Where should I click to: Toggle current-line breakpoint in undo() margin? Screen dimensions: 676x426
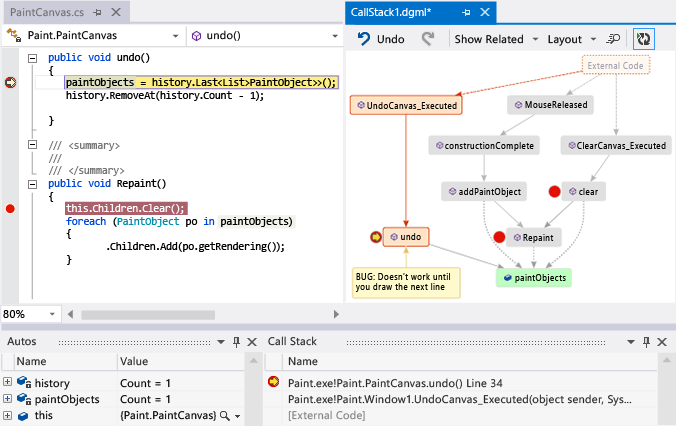pyautogui.click(x=11, y=83)
